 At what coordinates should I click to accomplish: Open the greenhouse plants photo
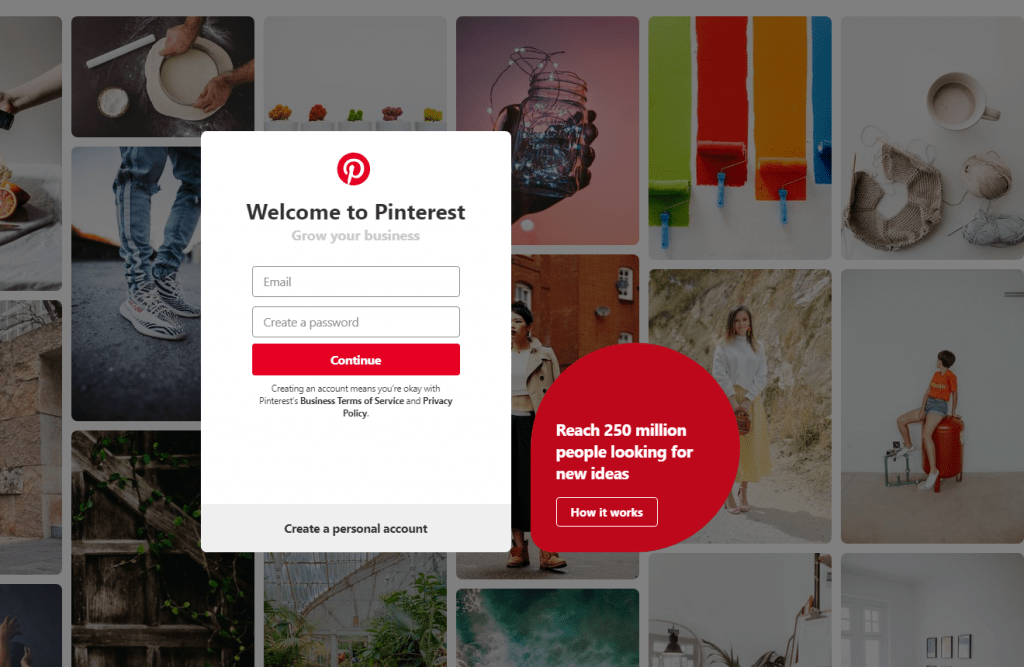pos(355,610)
